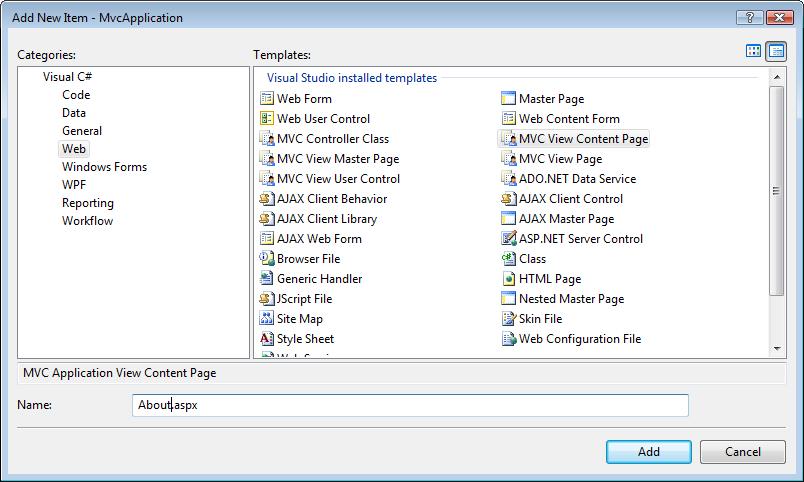Image resolution: width=804 pixels, height=482 pixels.
Task: Select the Reporting category
Action: click(x=88, y=203)
